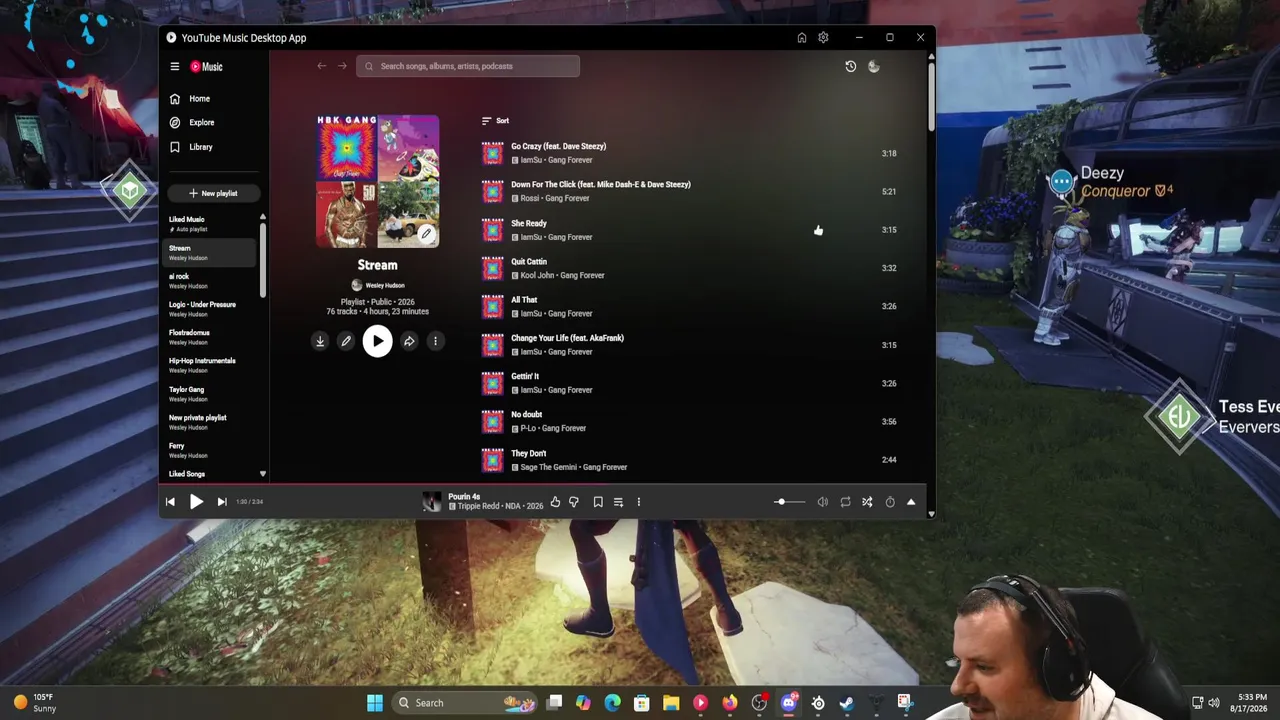The width and height of the screenshot is (1280, 720).
Task: Click 'They Don't' track title
Action: (x=528, y=454)
